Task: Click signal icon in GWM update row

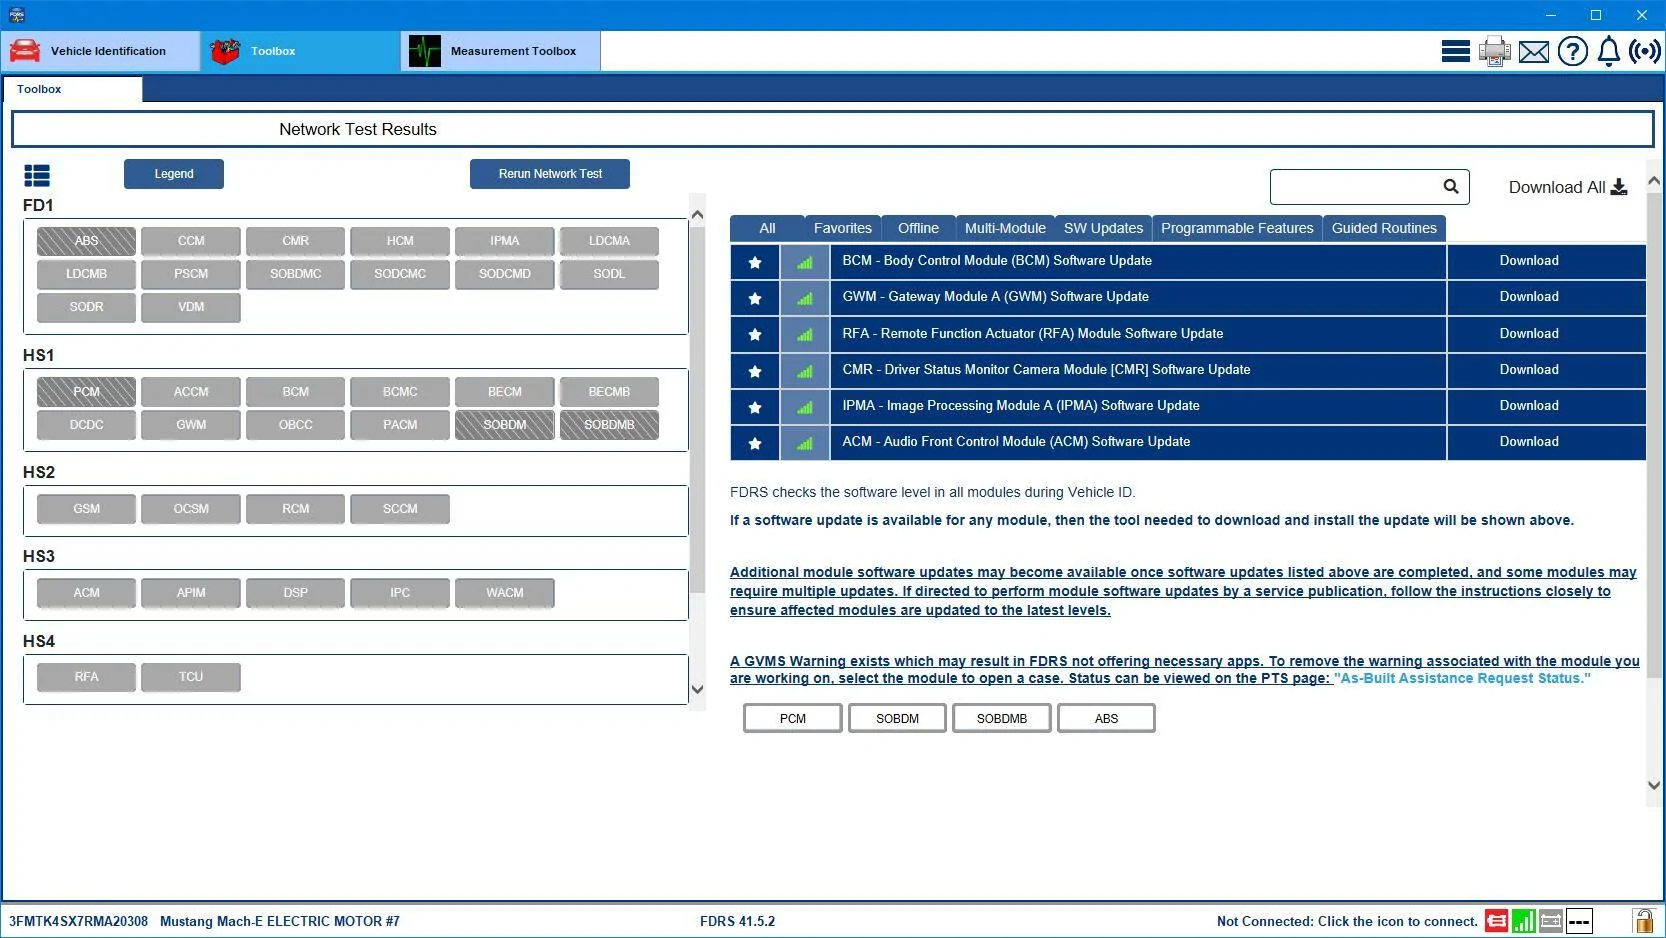Action: coord(805,298)
